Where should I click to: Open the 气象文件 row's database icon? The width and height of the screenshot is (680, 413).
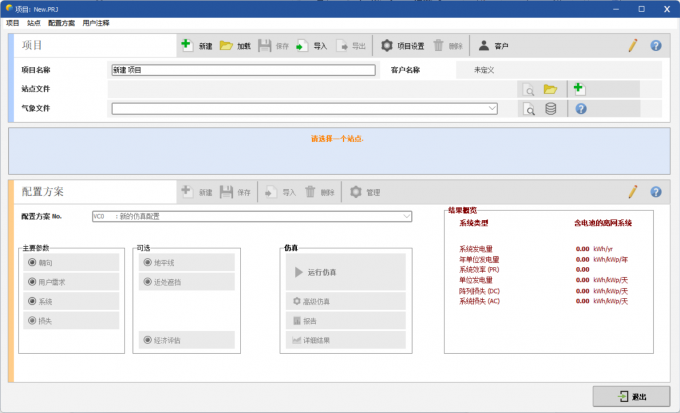tap(551, 108)
